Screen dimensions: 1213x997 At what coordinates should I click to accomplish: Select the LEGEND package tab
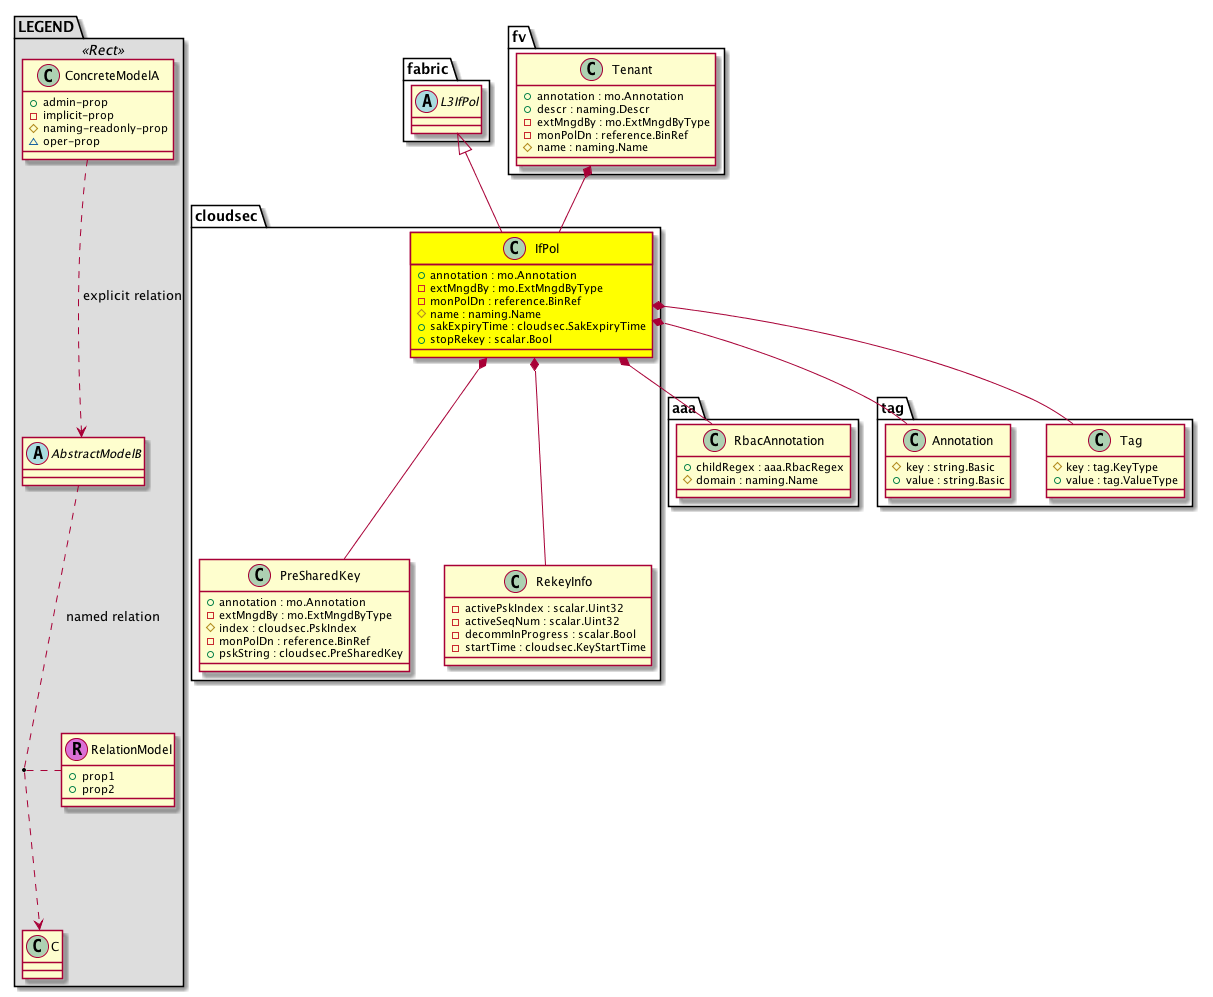coord(44,25)
